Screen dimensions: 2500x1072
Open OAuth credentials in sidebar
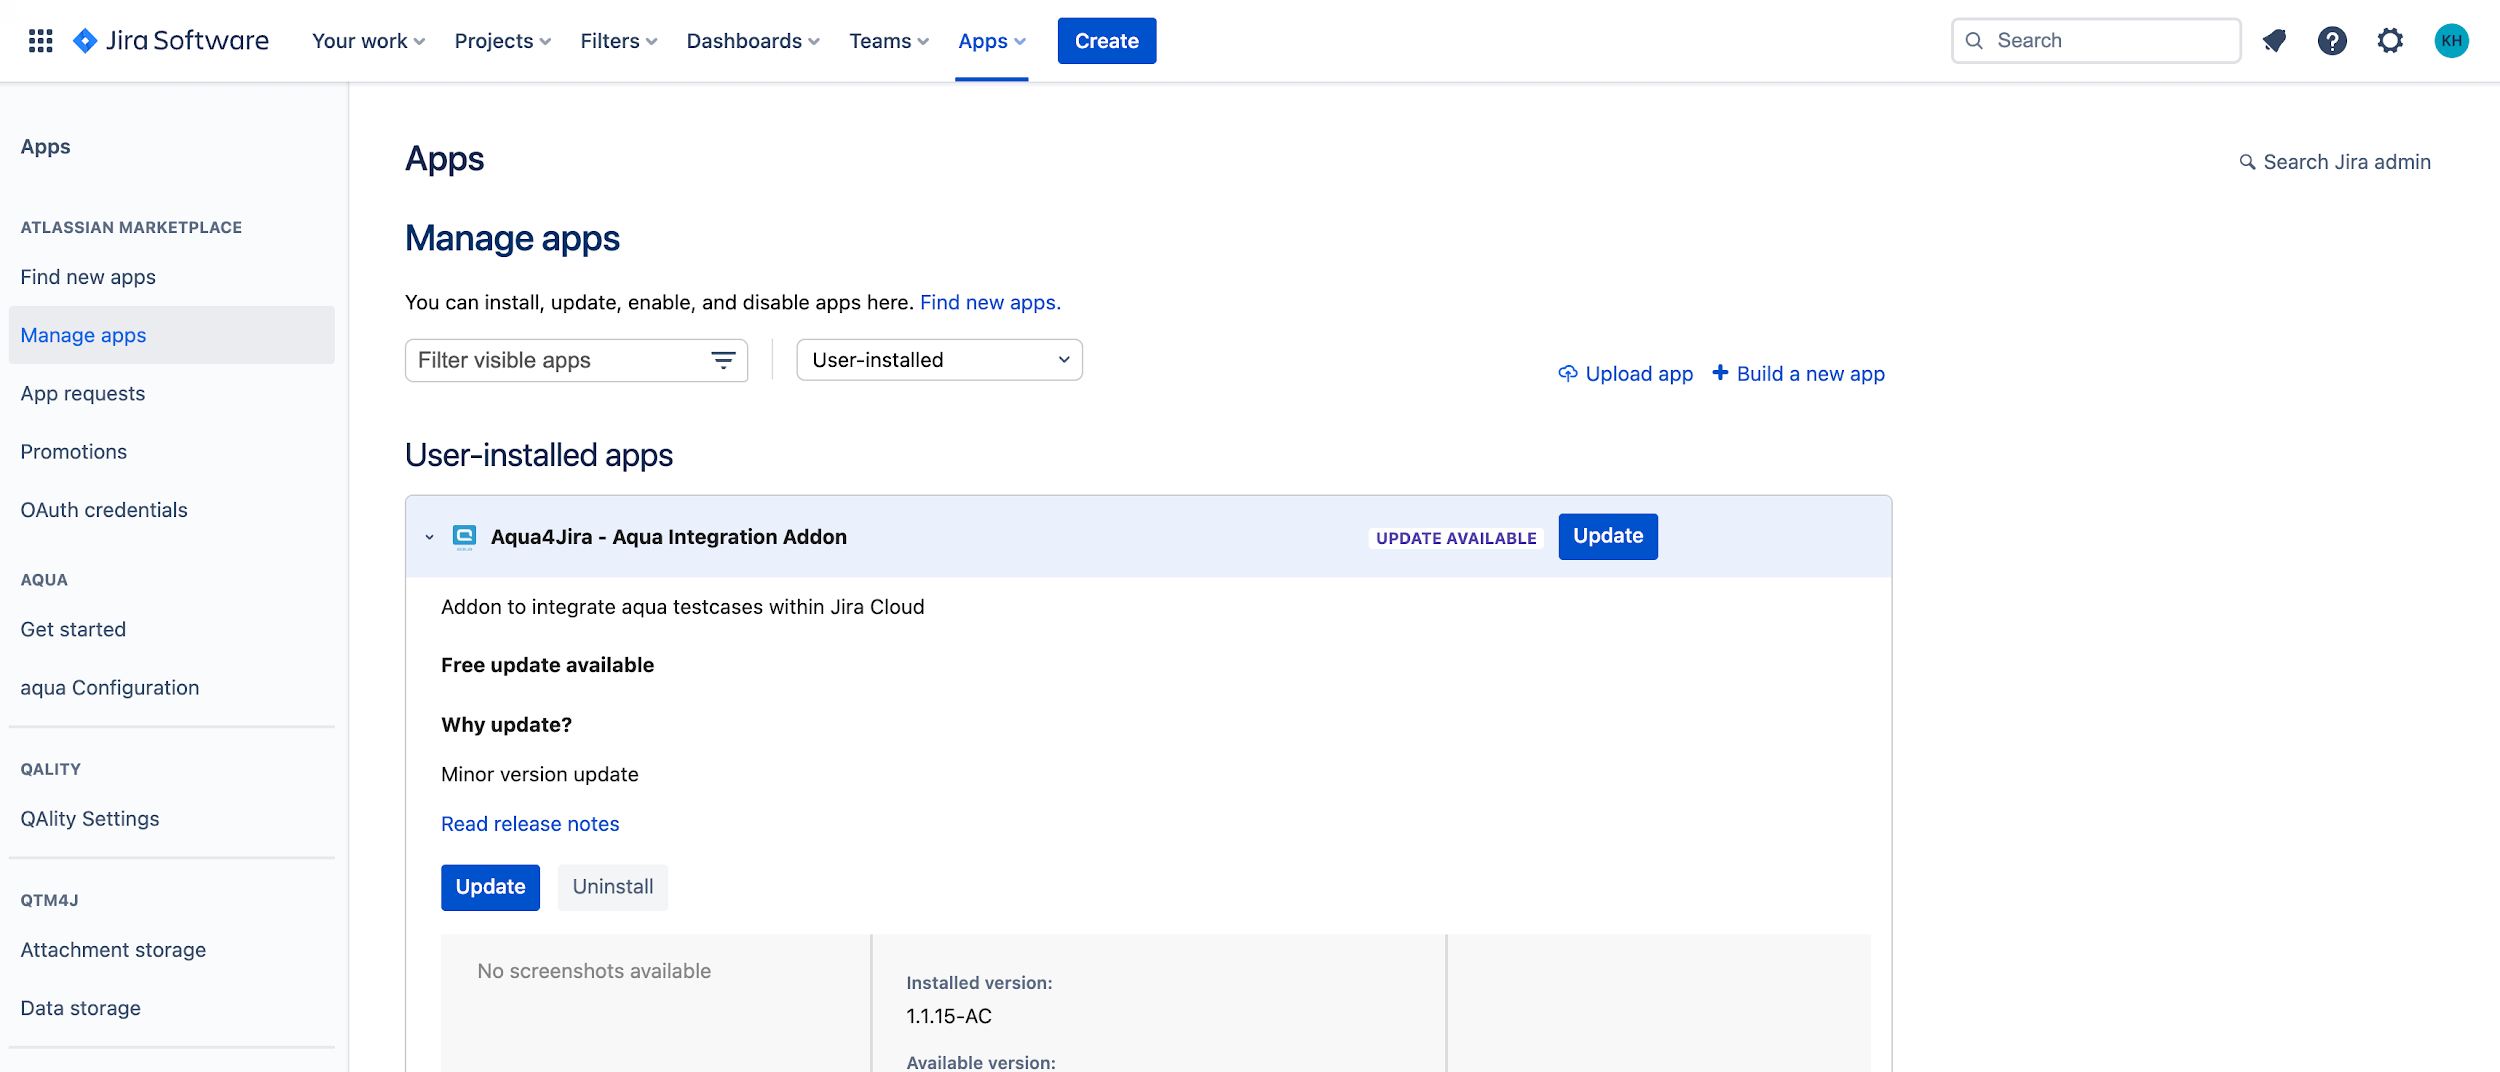(104, 510)
